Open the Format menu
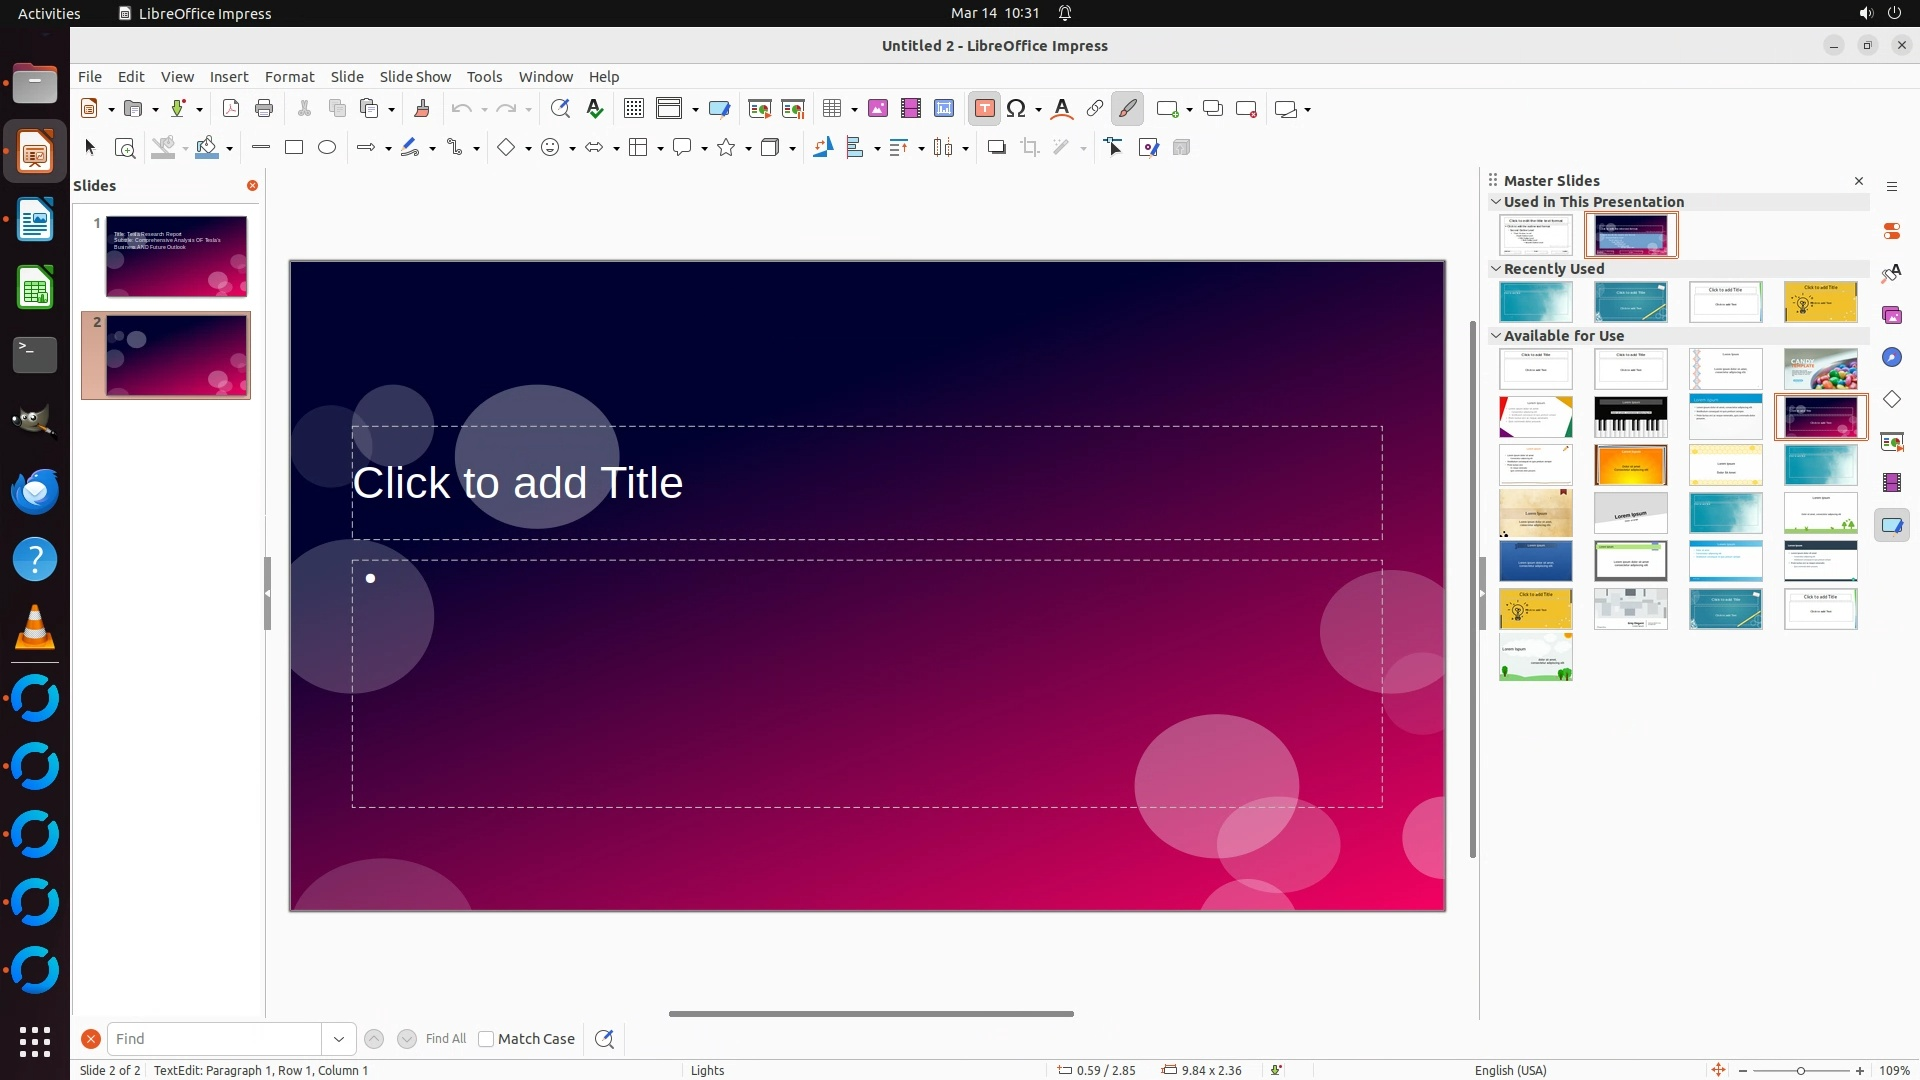Viewport: 1920px width, 1080px height. coord(289,77)
